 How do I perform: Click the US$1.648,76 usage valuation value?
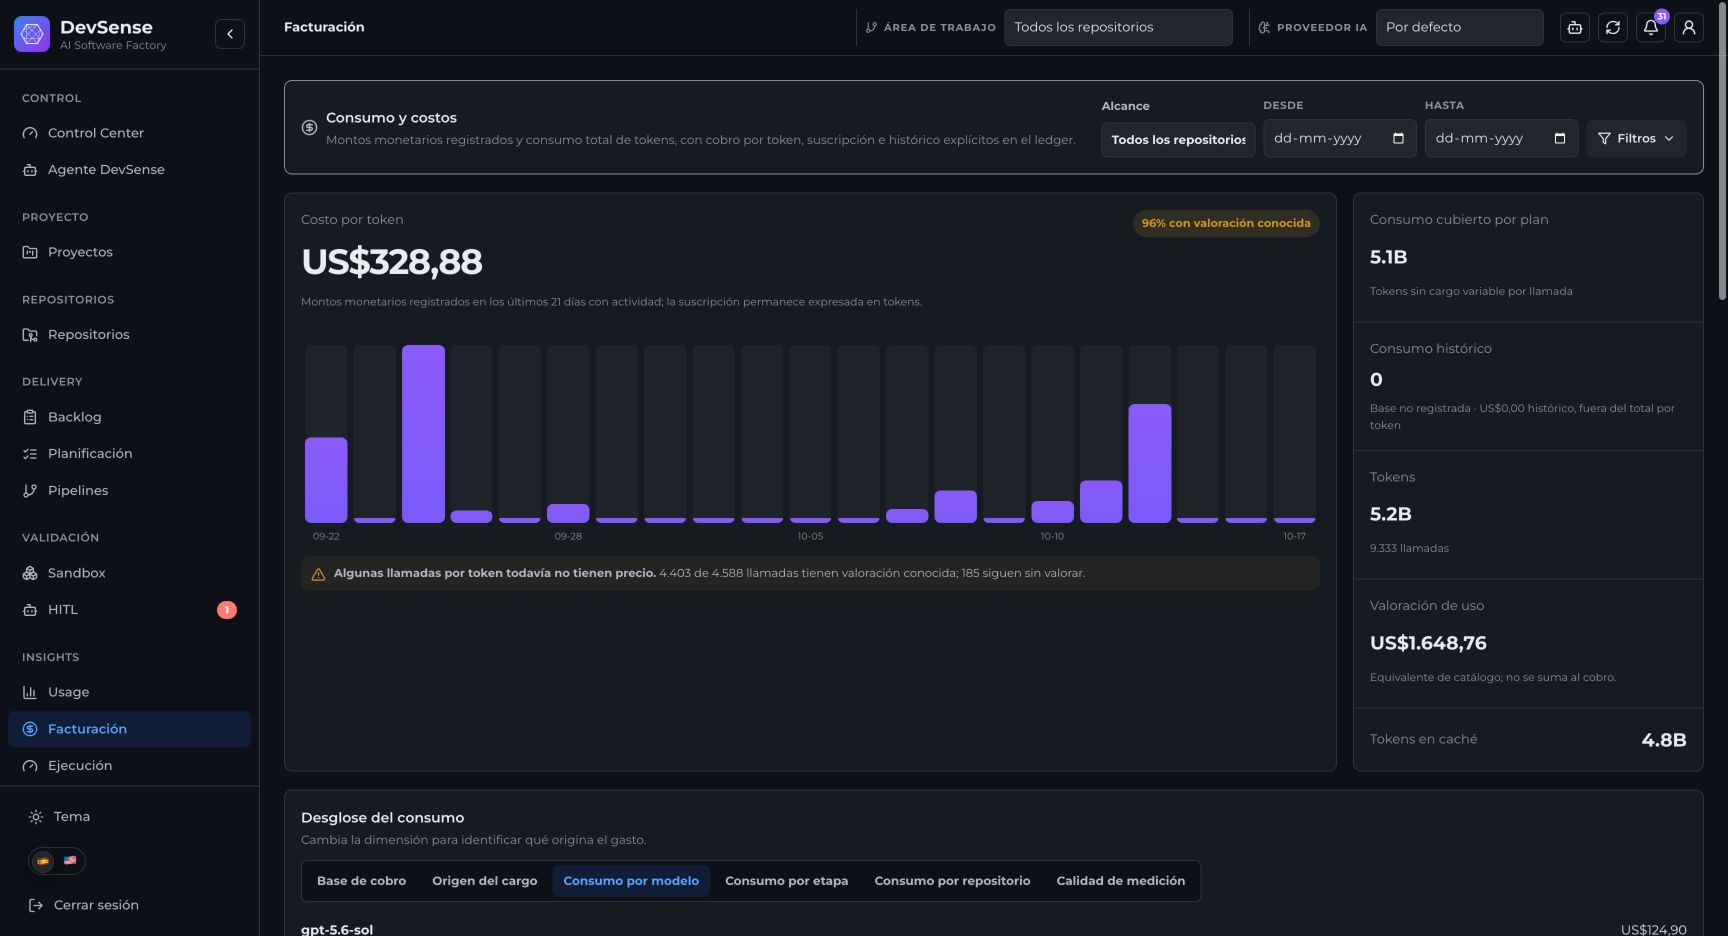click(x=1428, y=643)
